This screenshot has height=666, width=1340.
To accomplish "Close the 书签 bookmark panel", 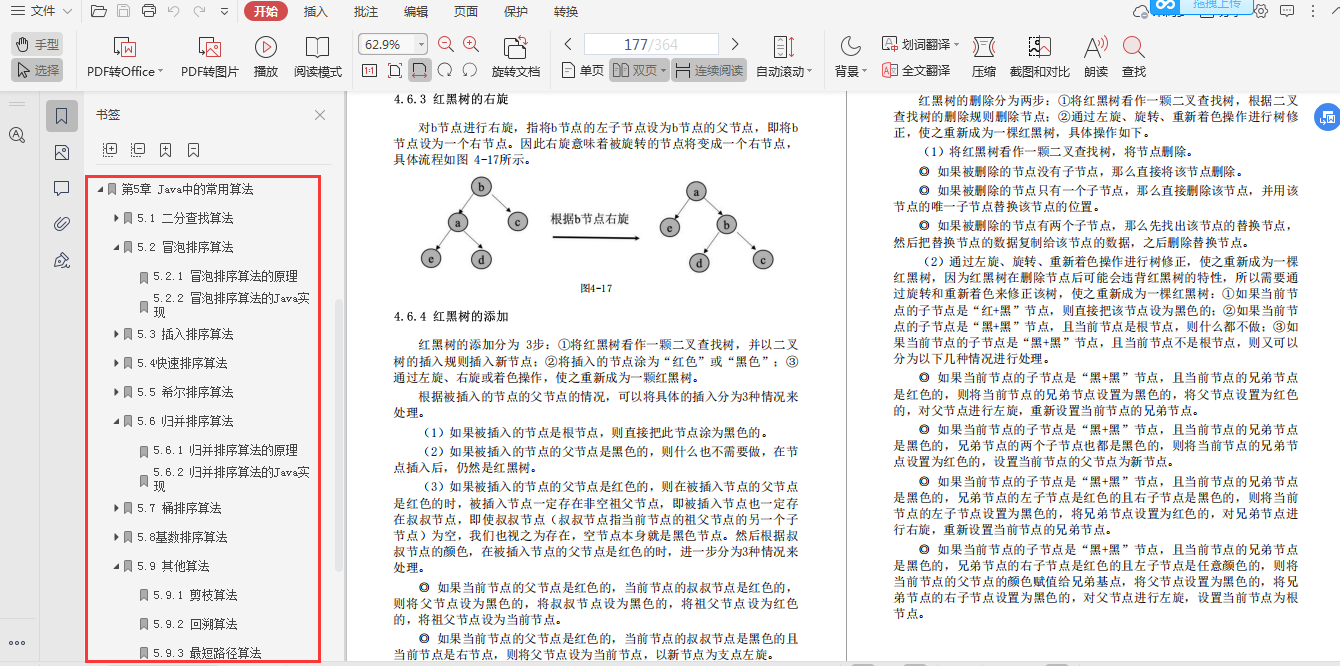I will 320,115.
